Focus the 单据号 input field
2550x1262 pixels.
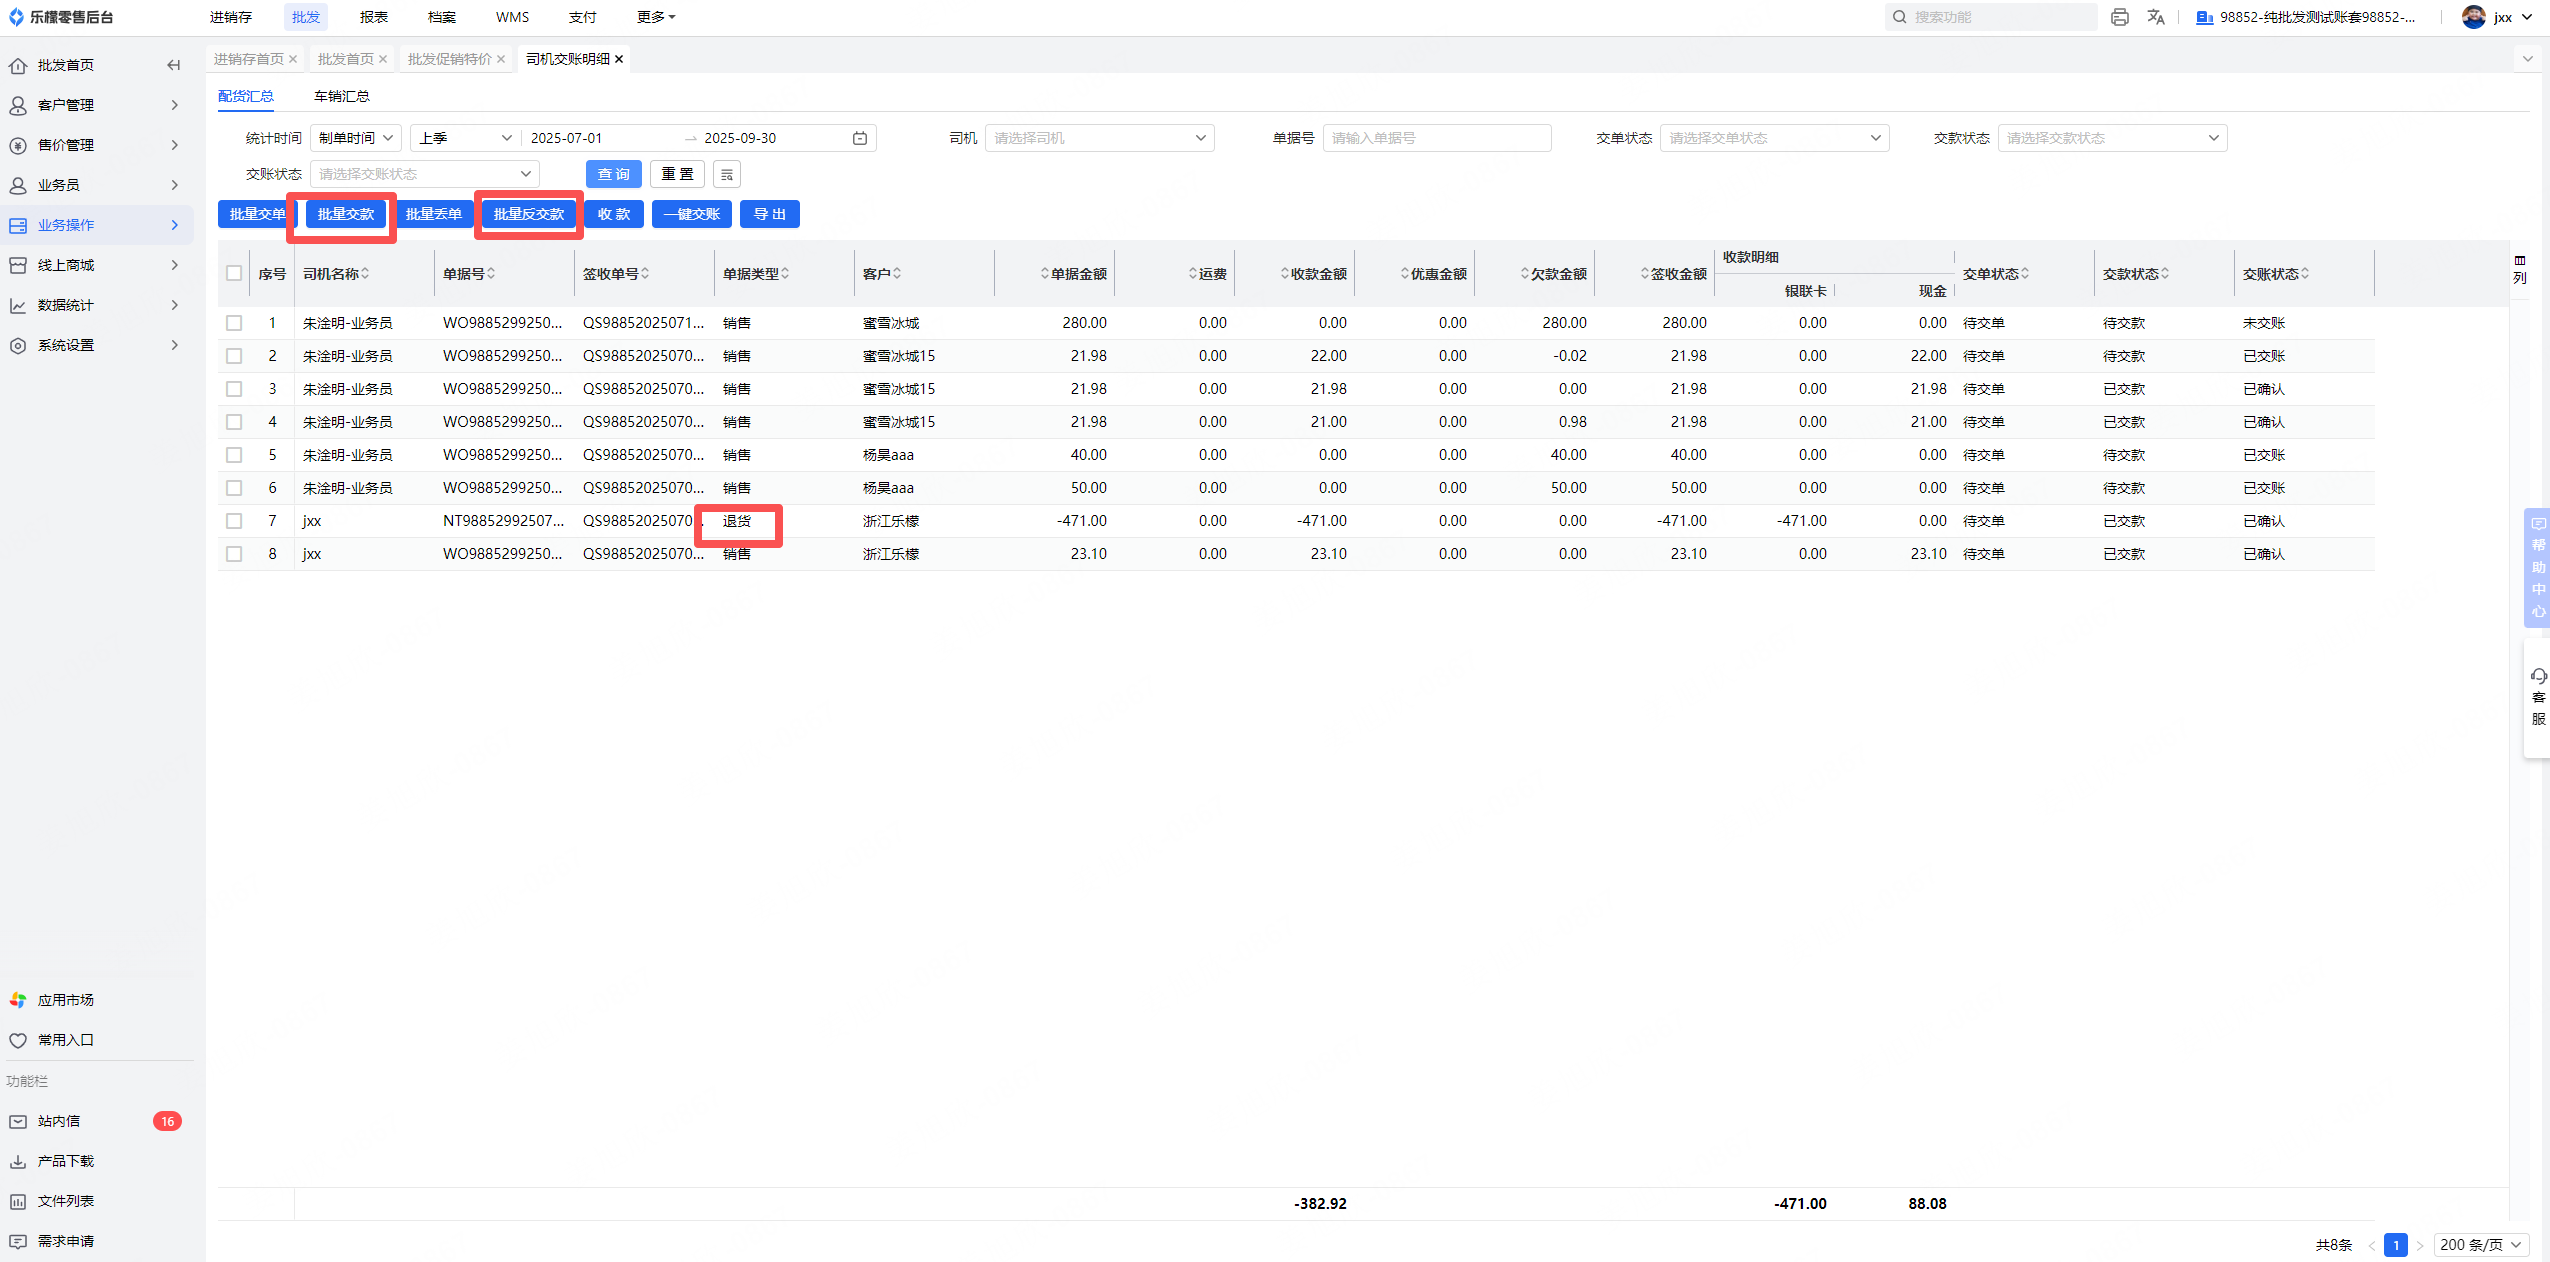click(x=1436, y=138)
